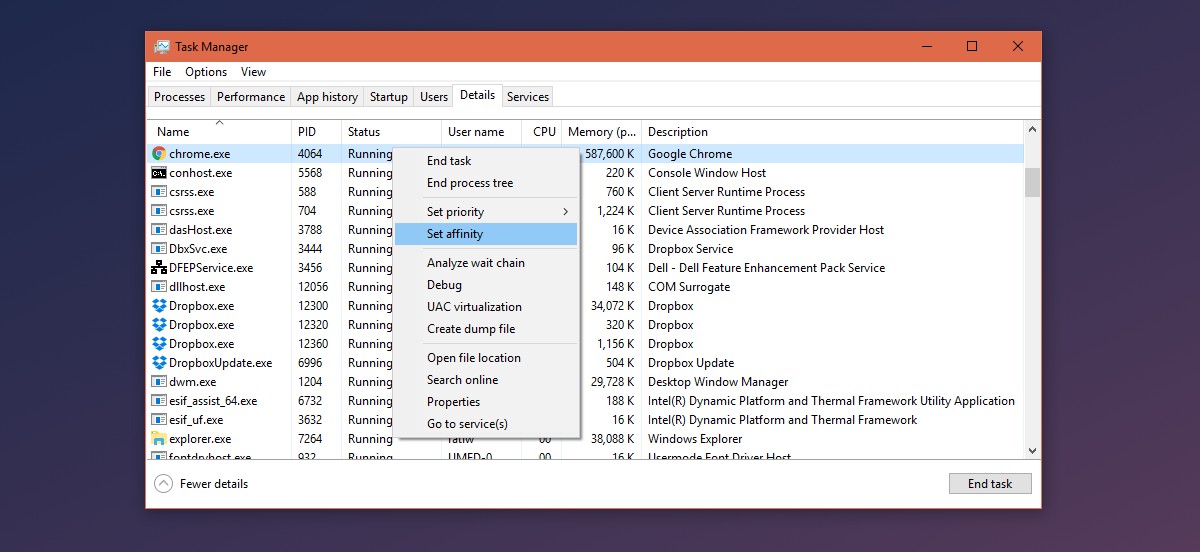Select UAC virtualization option

pyautogui.click(x=486, y=307)
